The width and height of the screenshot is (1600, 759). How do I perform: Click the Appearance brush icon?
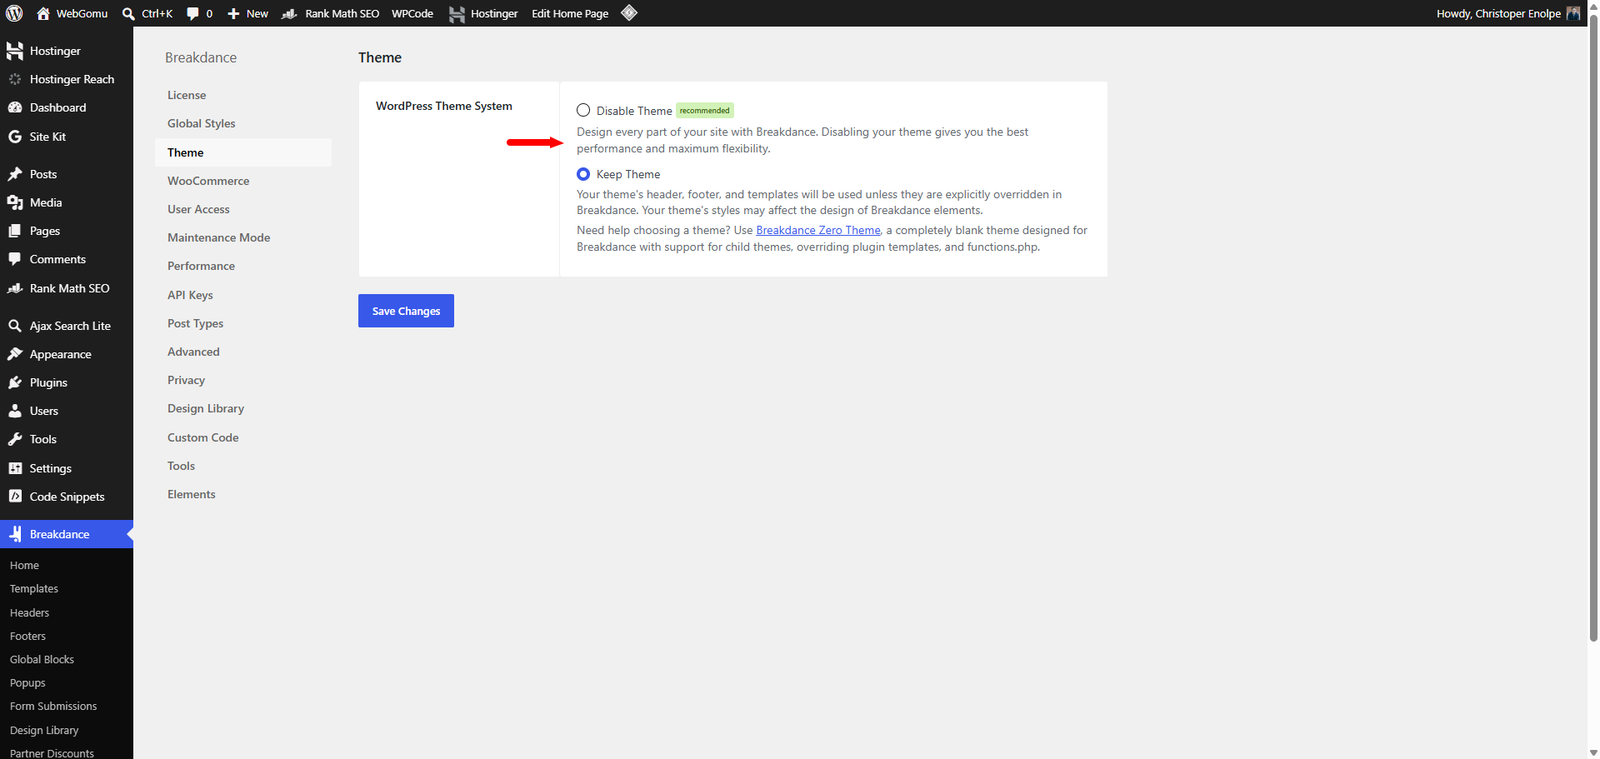coord(15,354)
